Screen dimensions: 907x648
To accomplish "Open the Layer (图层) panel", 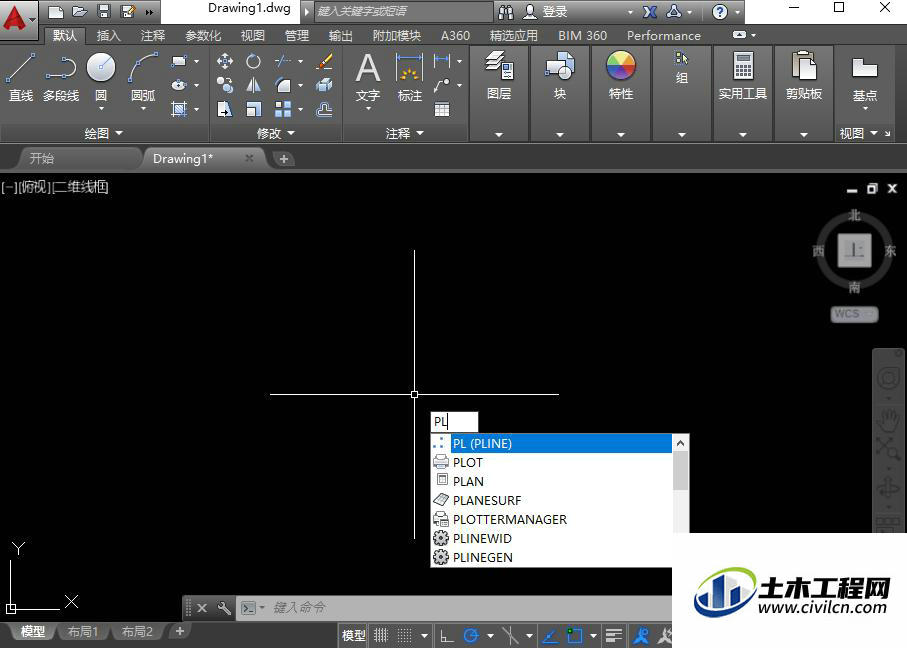I will pyautogui.click(x=499, y=75).
